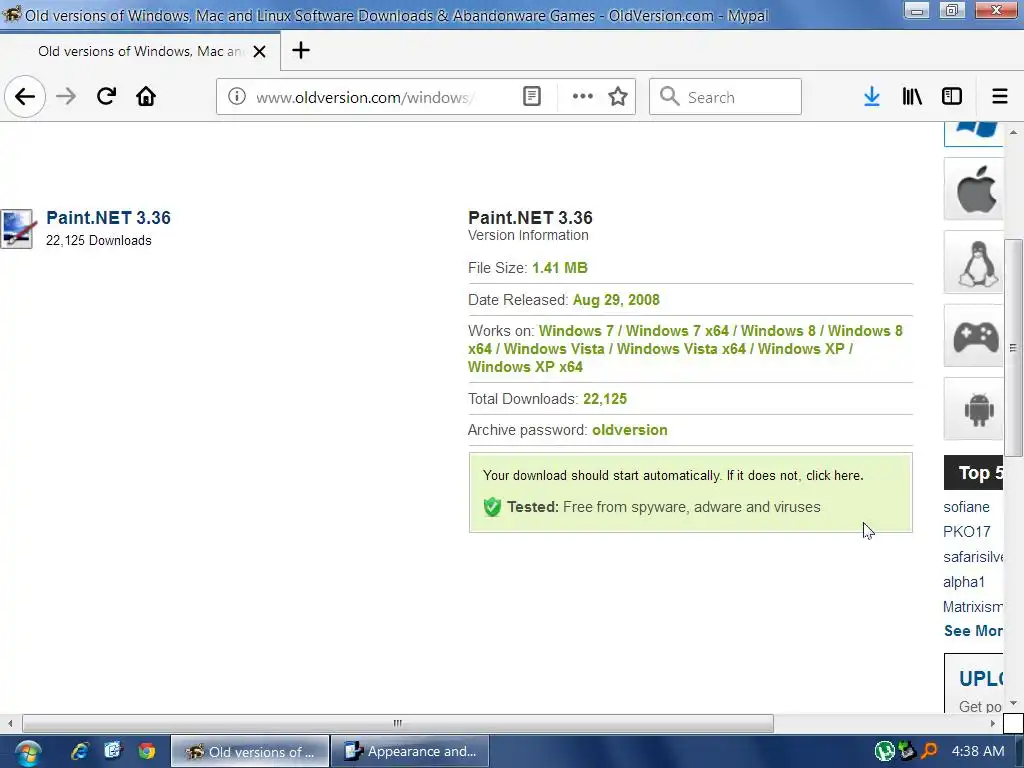Open the Windows logo category icon
This screenshot has width=1024, height=768.
974,133
